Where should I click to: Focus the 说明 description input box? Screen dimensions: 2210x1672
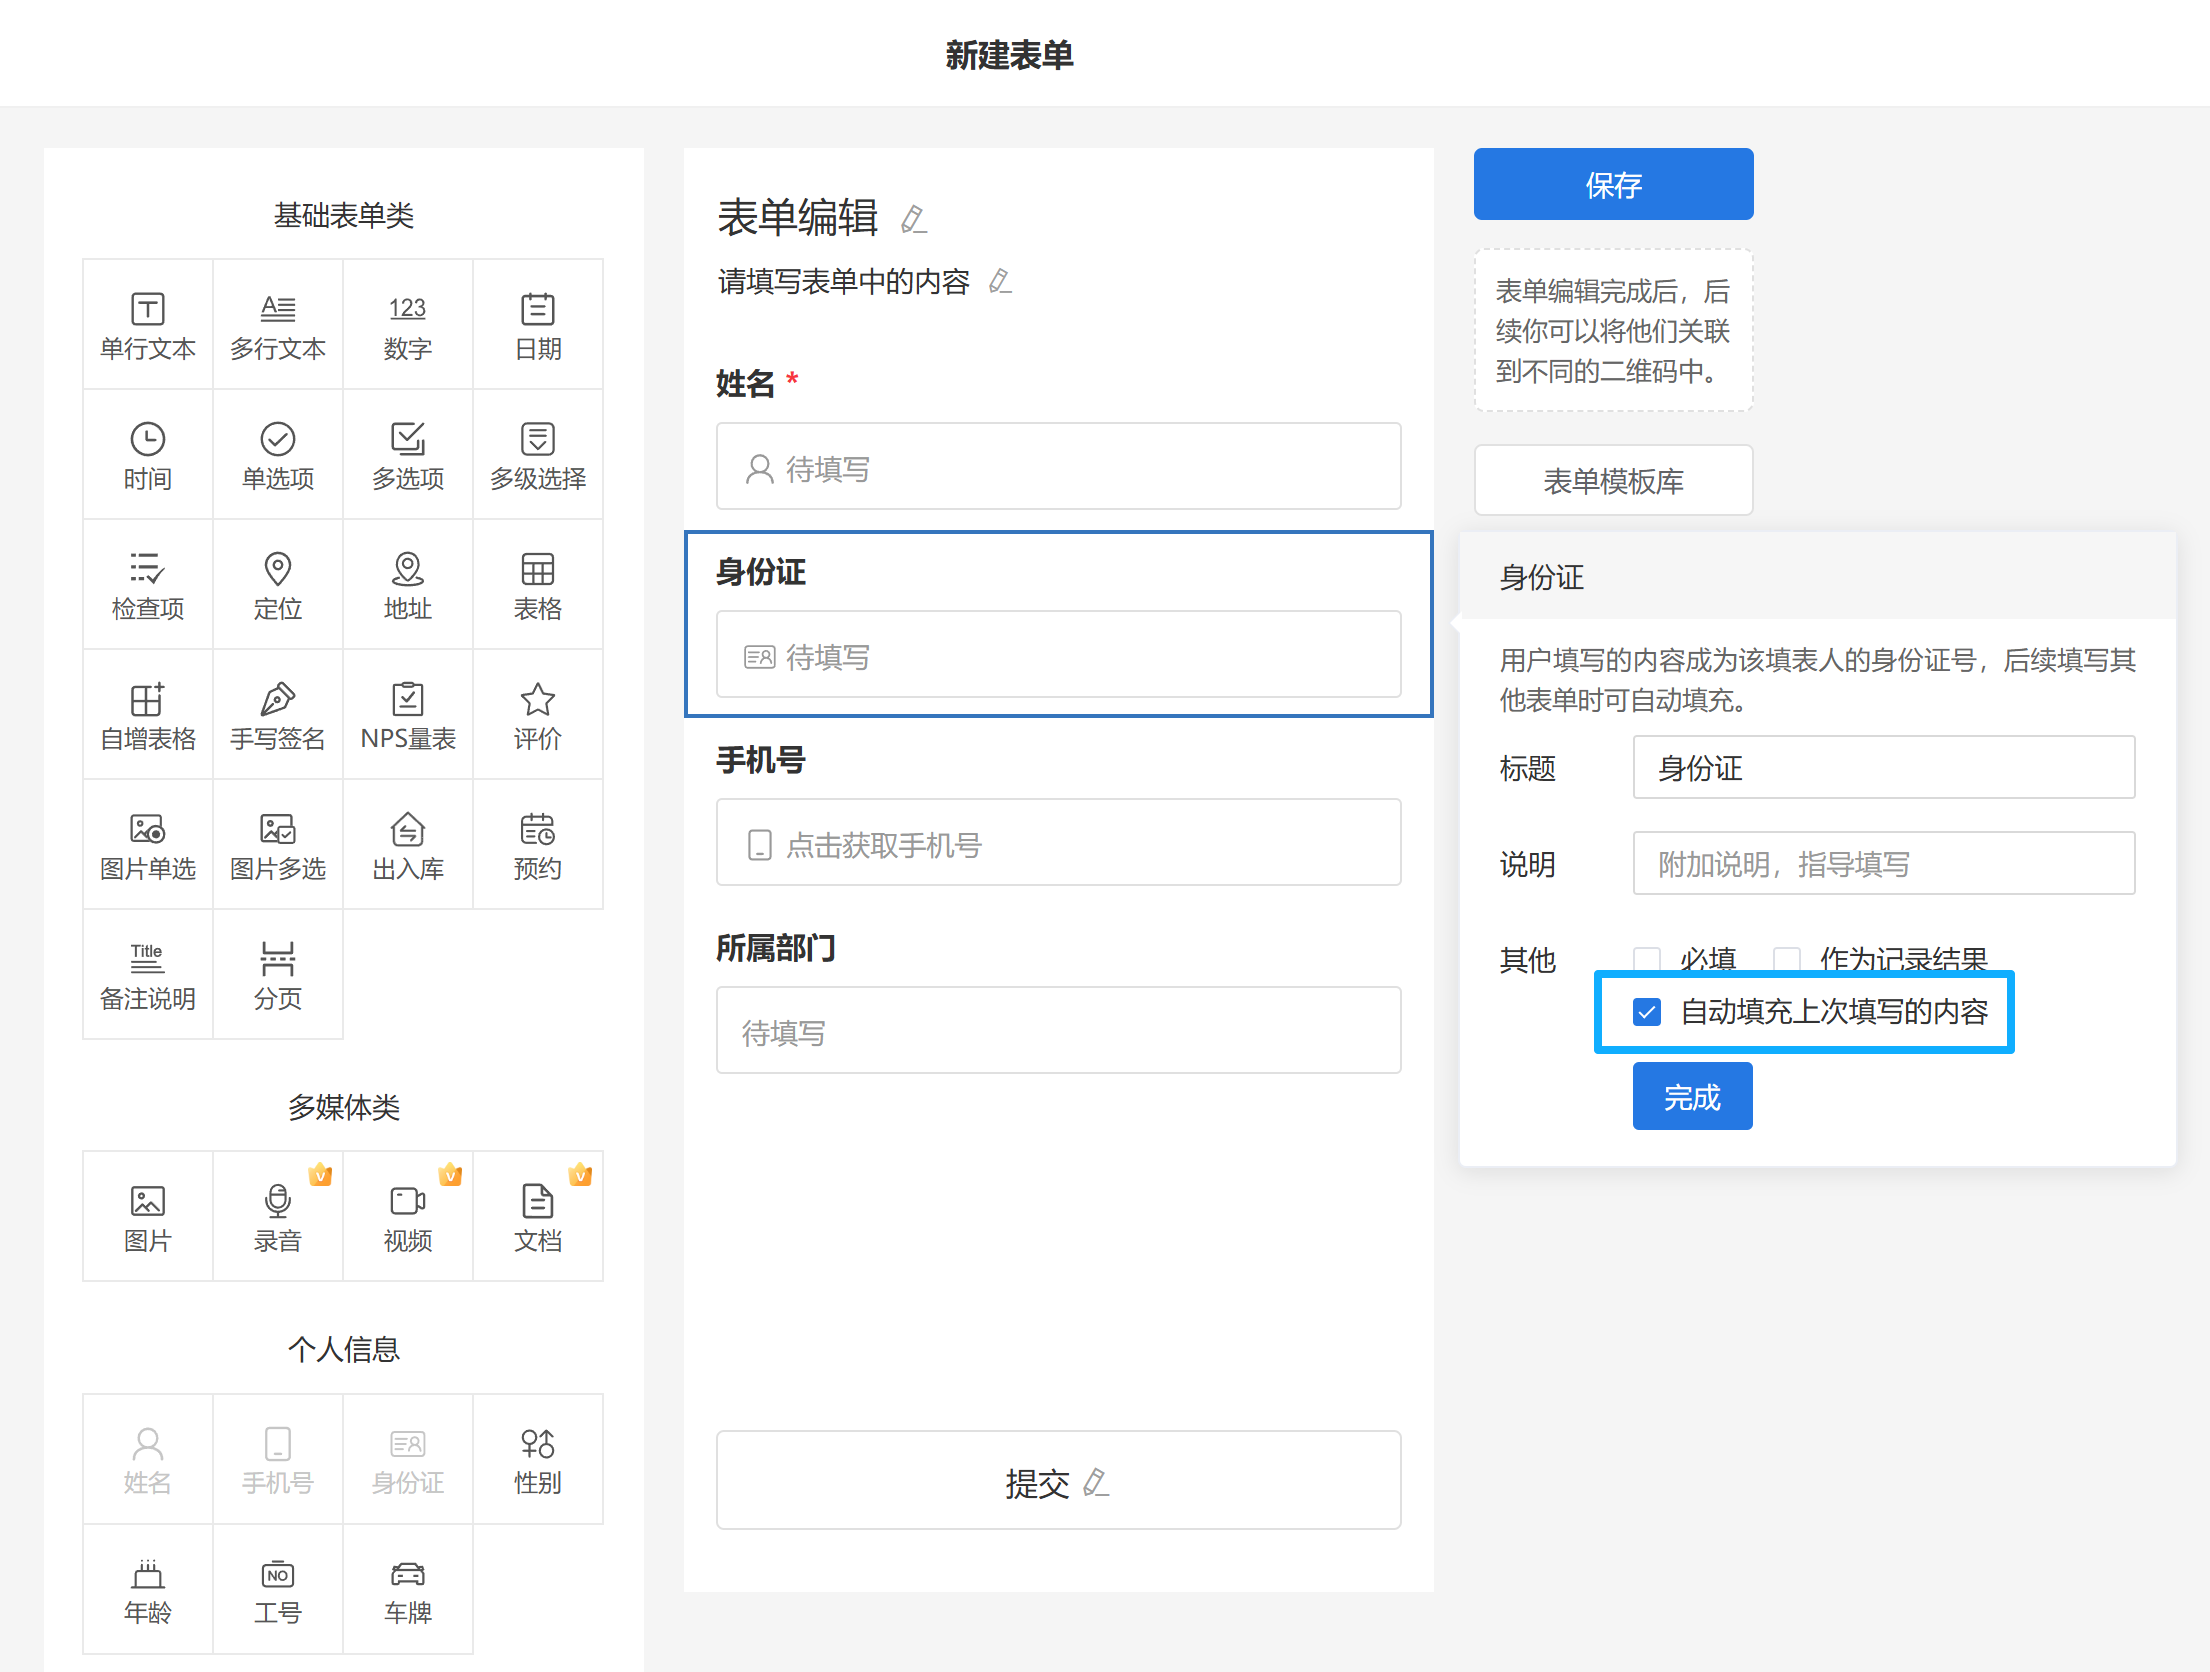(1883, 864)
